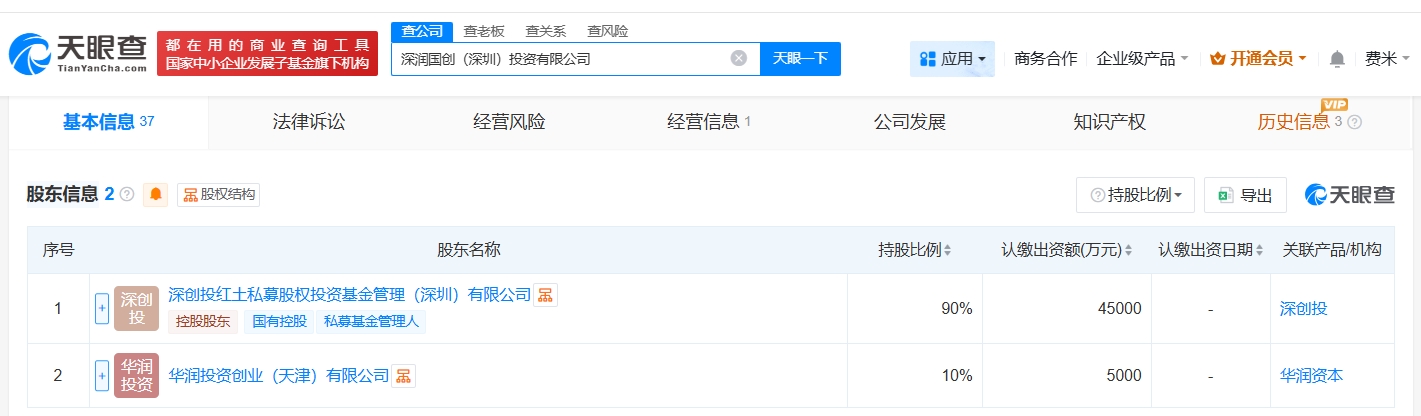Click the 华润投资 company logo thumbnail
The image size is (1421, 416).
pyautogui.click(x=136, y=376)
